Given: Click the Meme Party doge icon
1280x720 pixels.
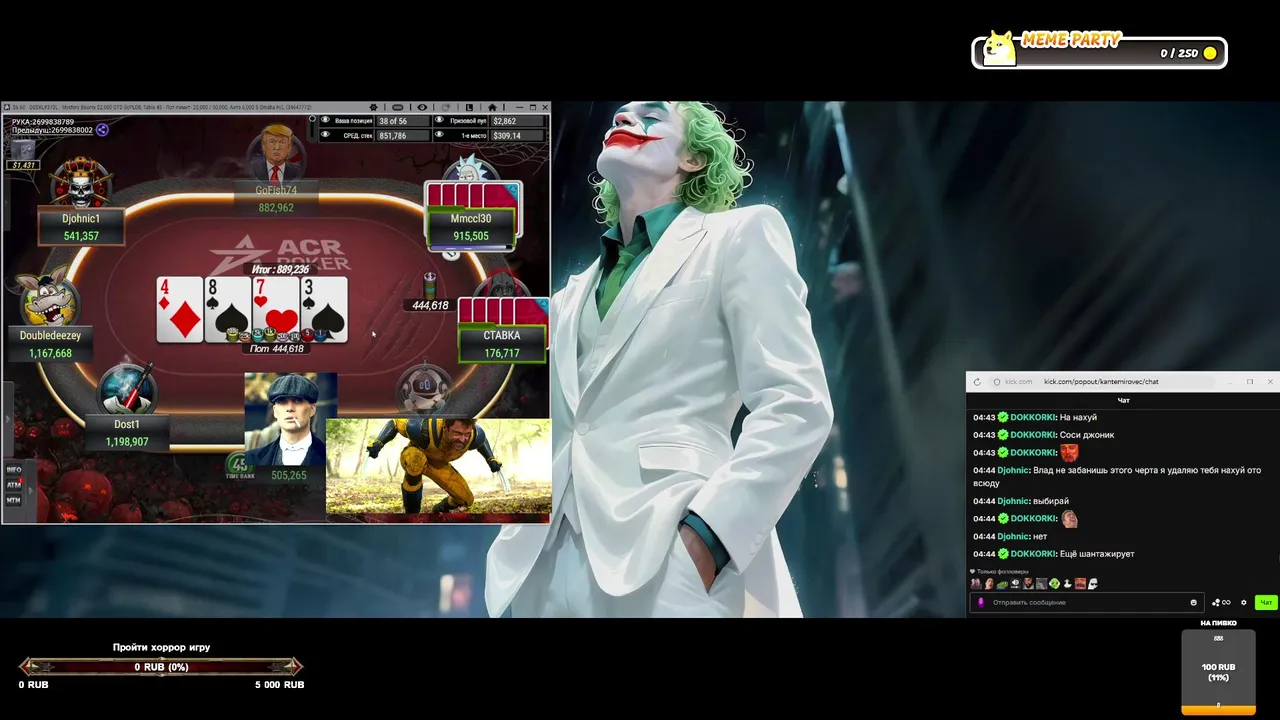Looking at the screenshot, I should [999, 49].
